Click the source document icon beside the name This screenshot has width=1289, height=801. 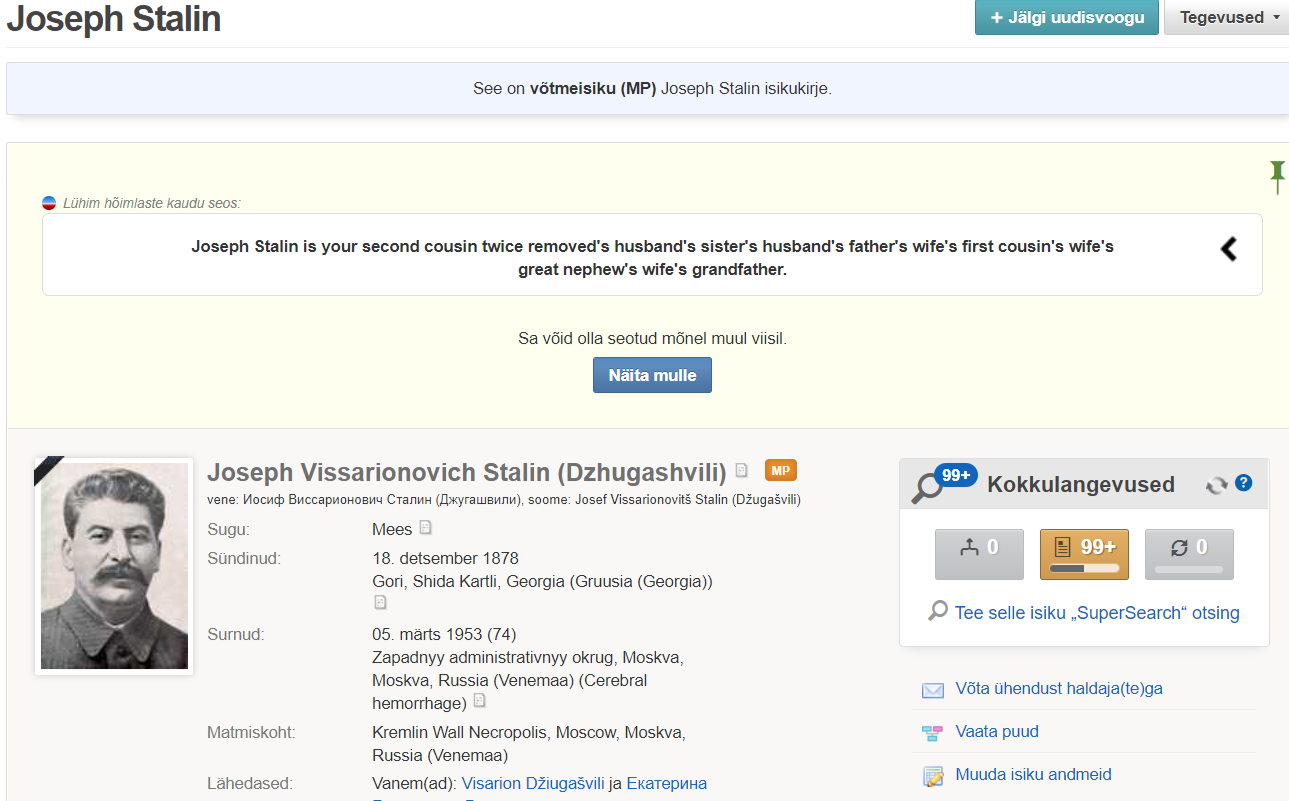coord(741,471)
